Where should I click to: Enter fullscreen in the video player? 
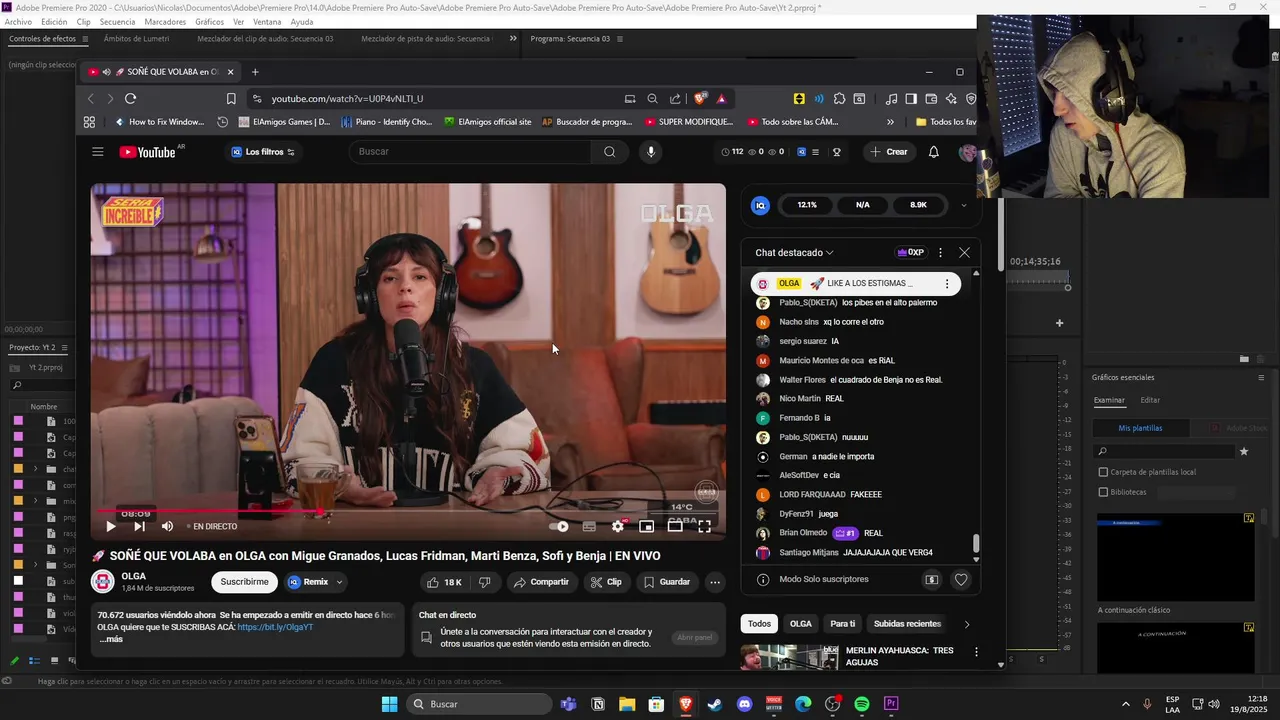click(704, 526)
